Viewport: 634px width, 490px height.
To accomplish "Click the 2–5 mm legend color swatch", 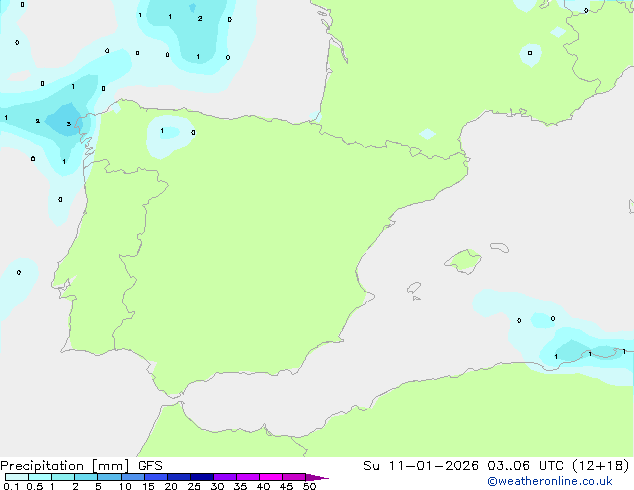I will click(x=86, y=477).
